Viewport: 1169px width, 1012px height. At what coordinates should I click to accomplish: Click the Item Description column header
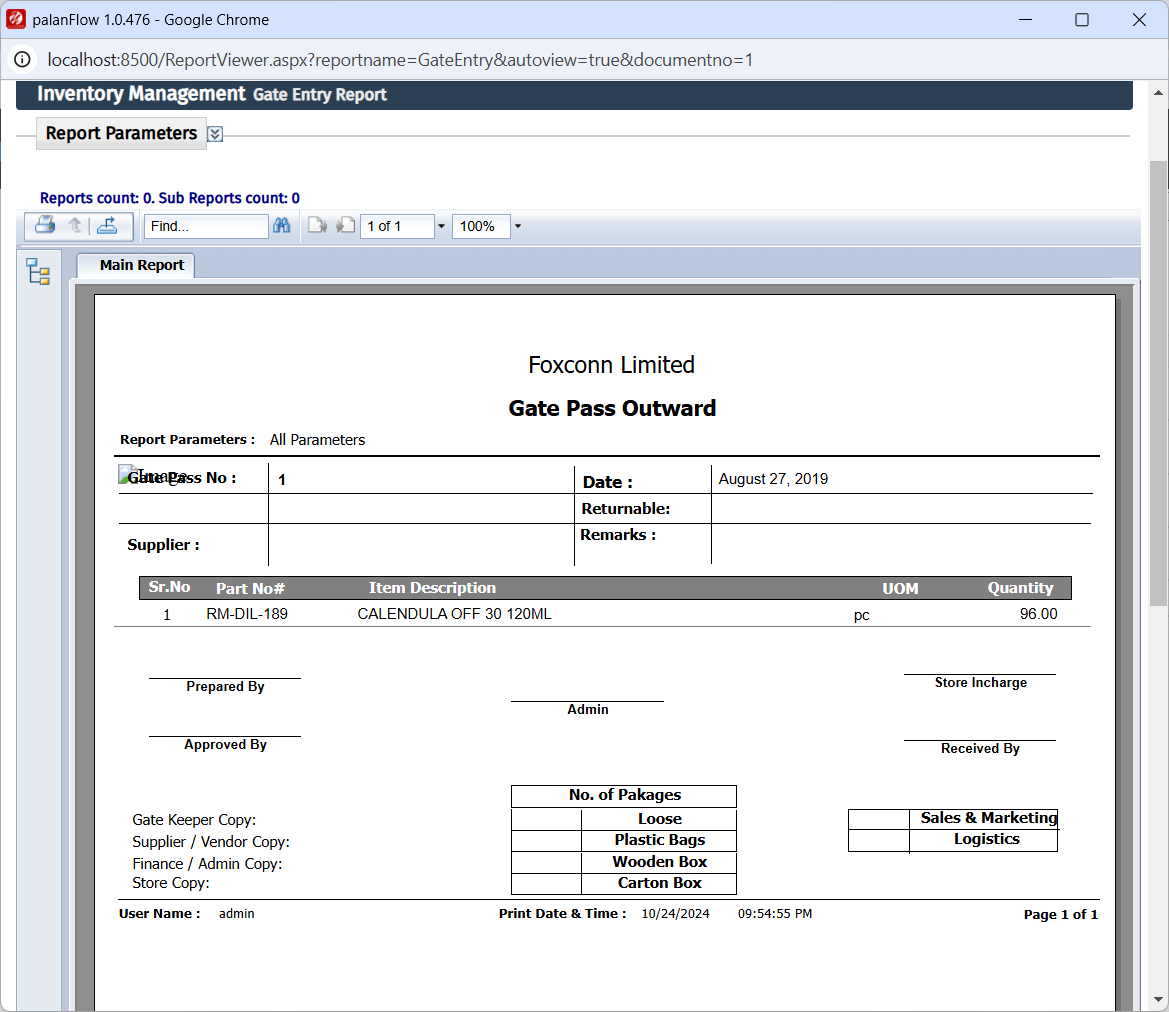[432, 588]
